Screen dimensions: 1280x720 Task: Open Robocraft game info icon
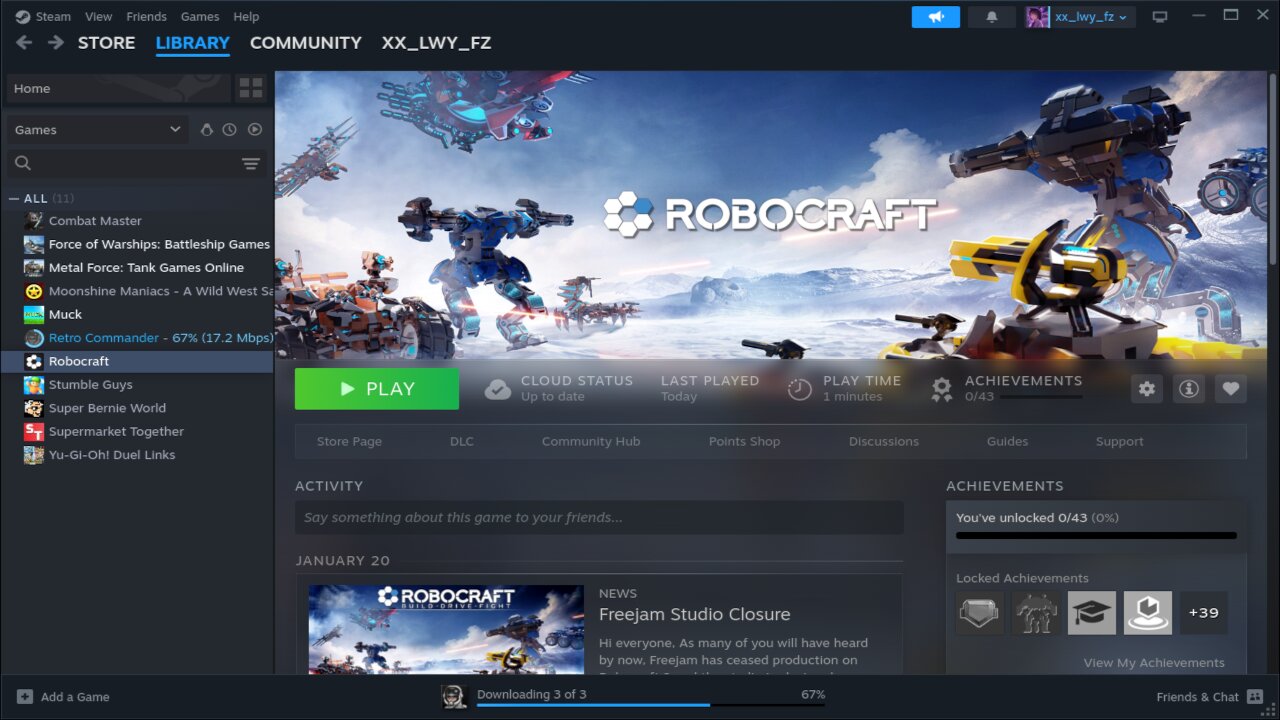click(1189, 389)
